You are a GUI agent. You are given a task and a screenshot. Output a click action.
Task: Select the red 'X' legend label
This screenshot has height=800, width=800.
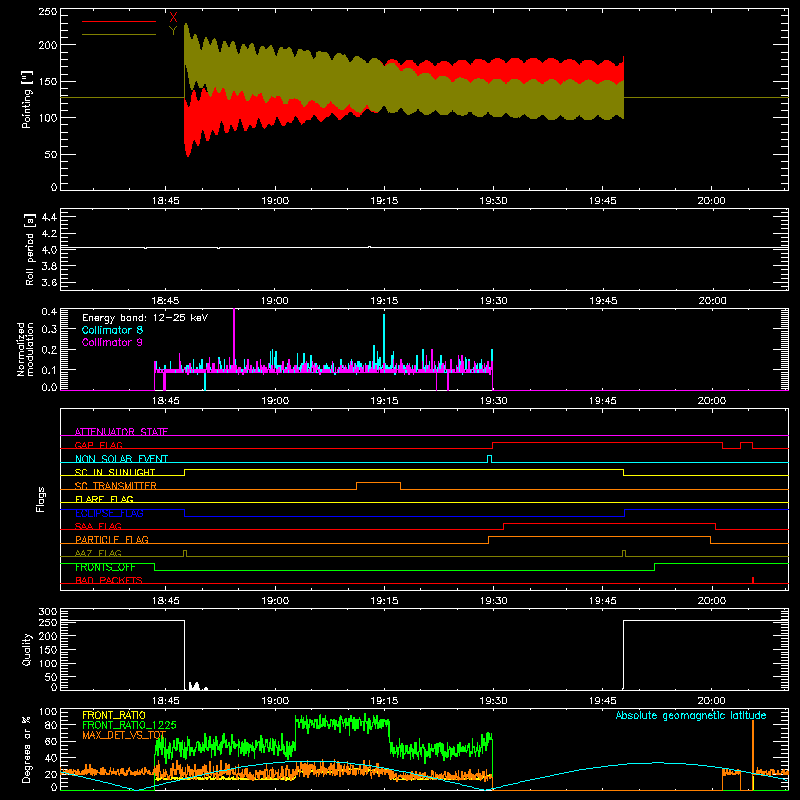(173, 18)
